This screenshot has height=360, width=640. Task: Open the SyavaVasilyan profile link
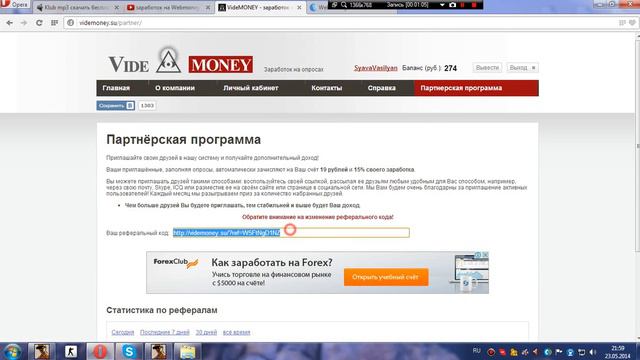pyautogui.click(x=376, y=68)
